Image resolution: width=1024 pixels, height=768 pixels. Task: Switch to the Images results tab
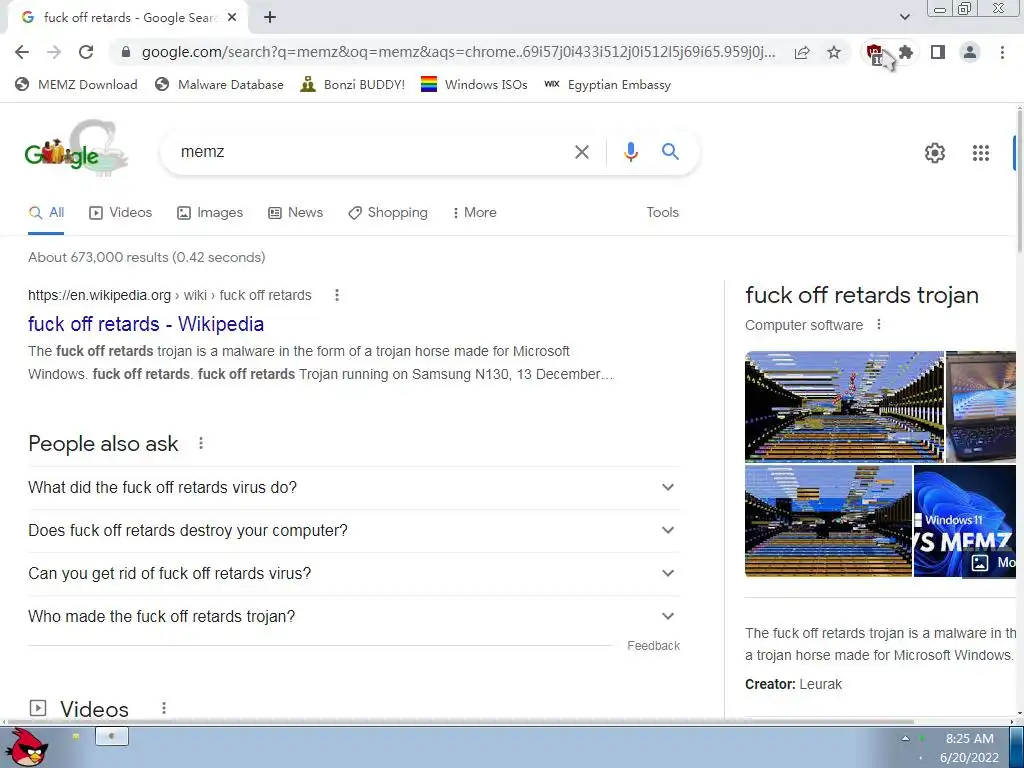click(210, 213)
